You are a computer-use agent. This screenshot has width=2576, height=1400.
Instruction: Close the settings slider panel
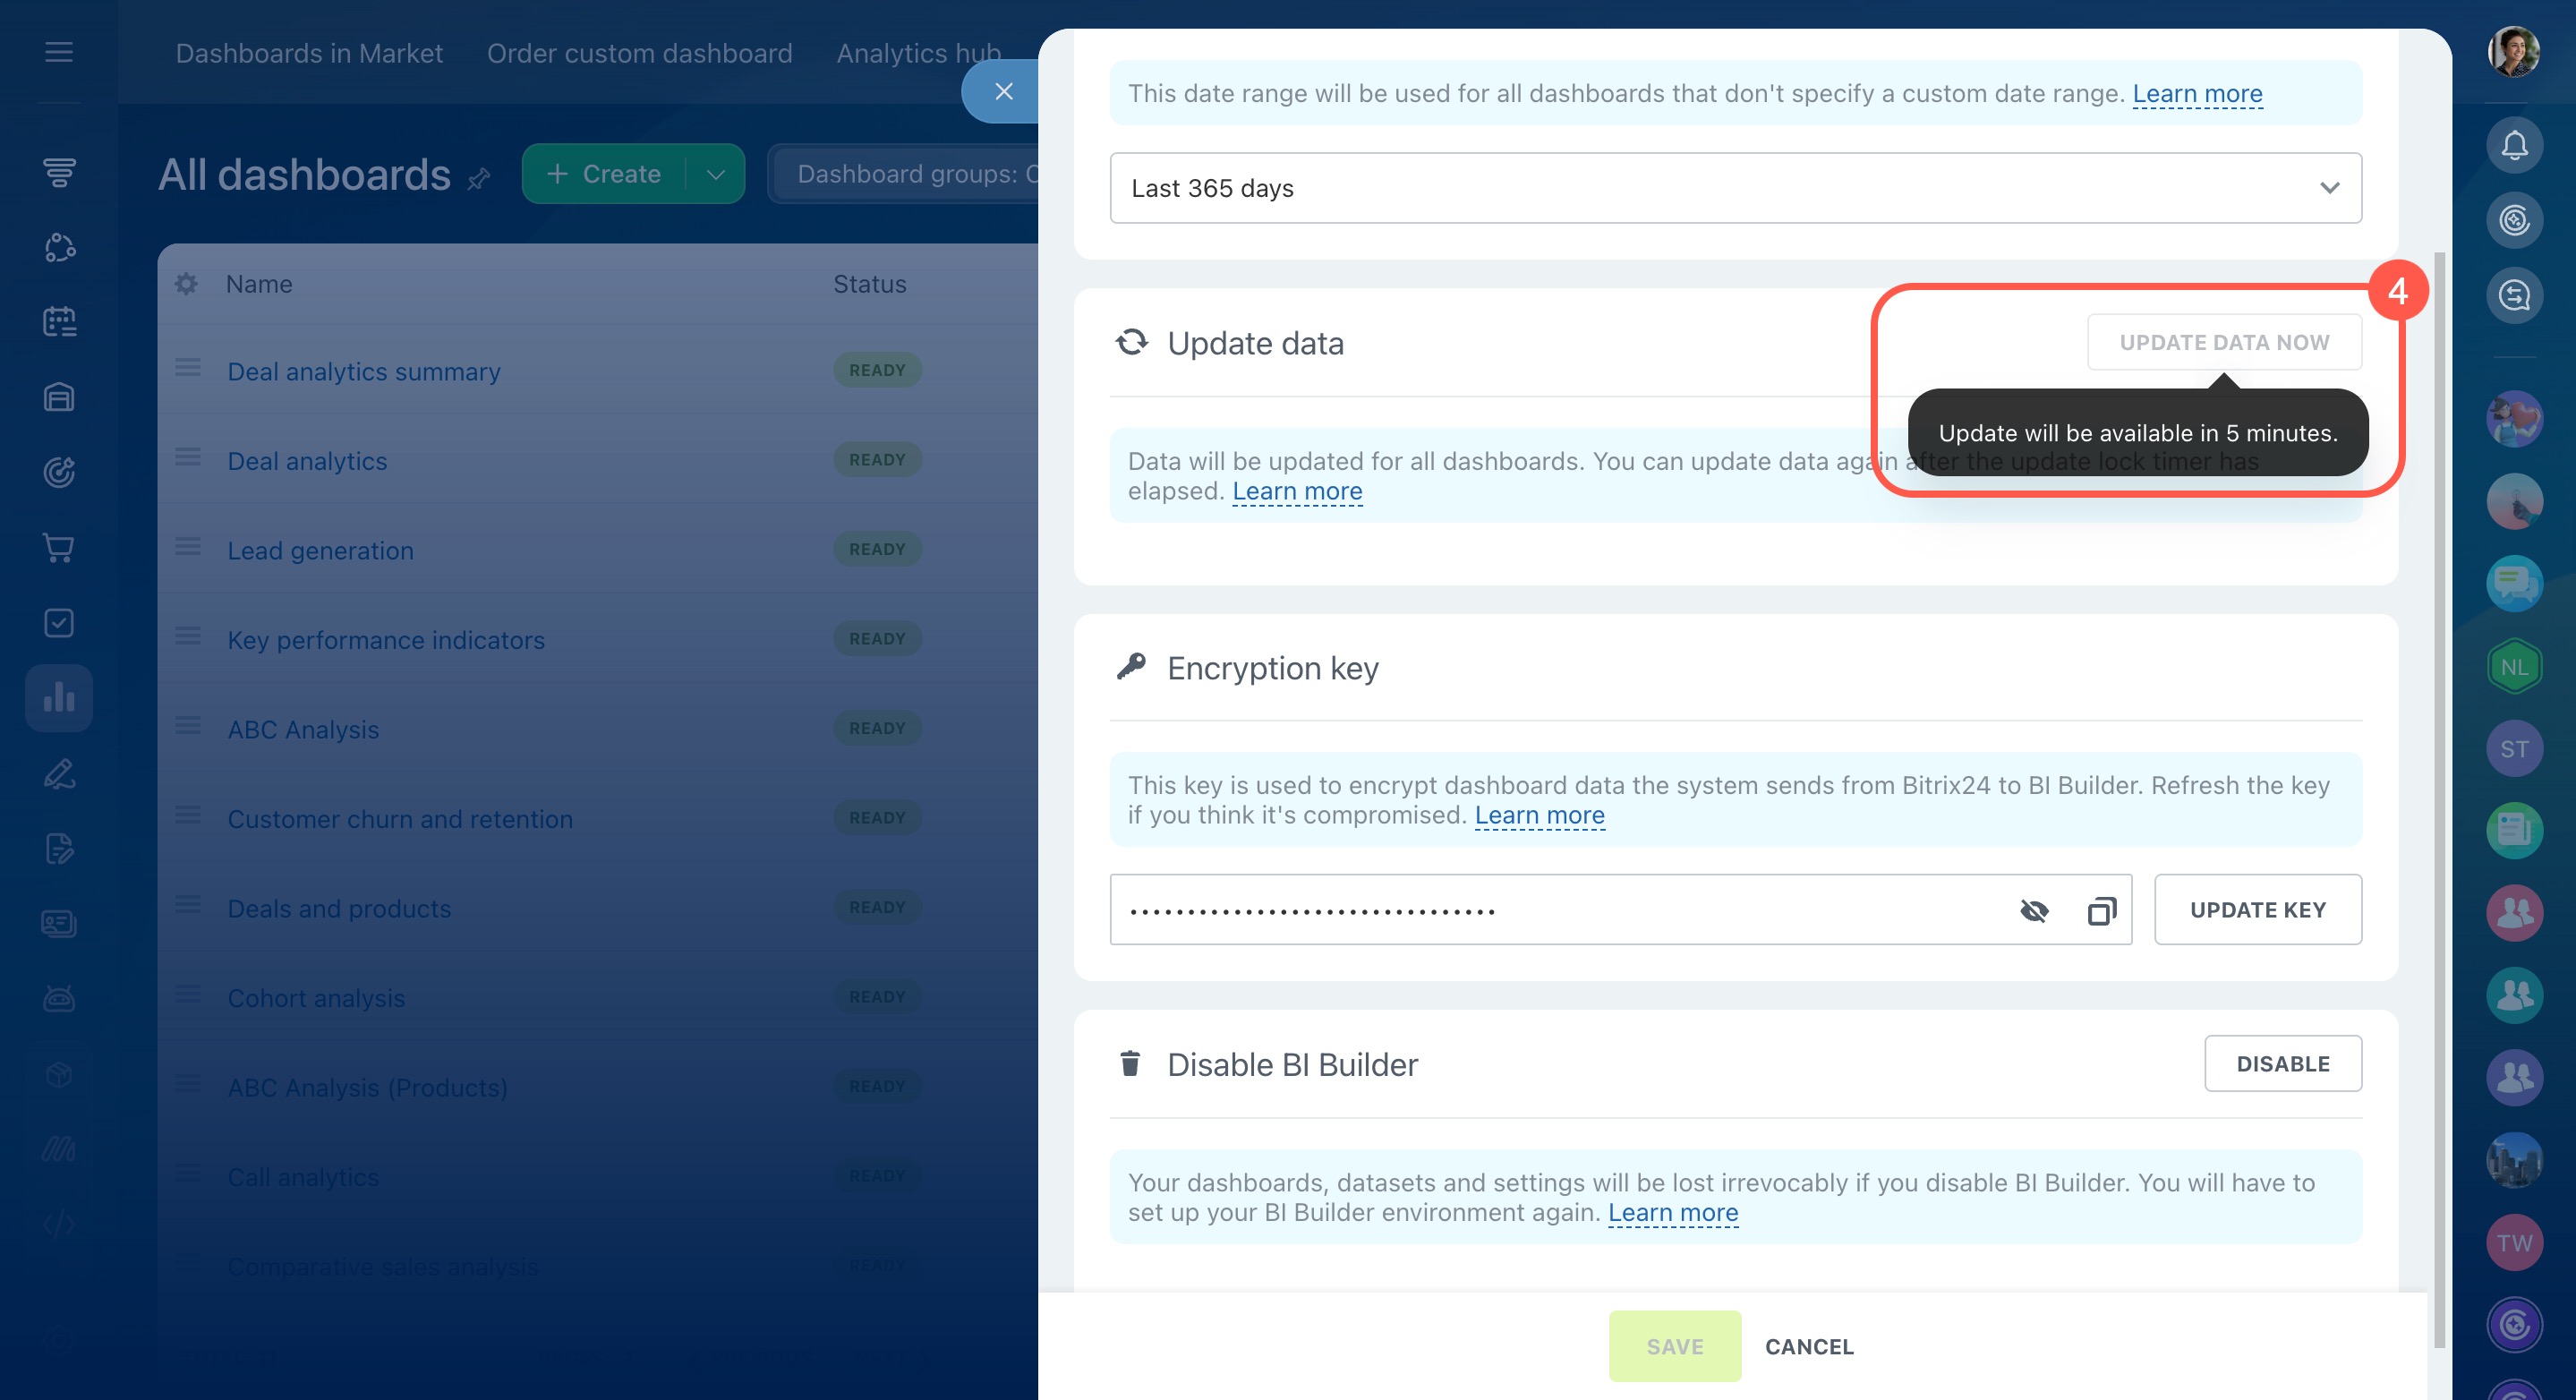point(1003,91)
